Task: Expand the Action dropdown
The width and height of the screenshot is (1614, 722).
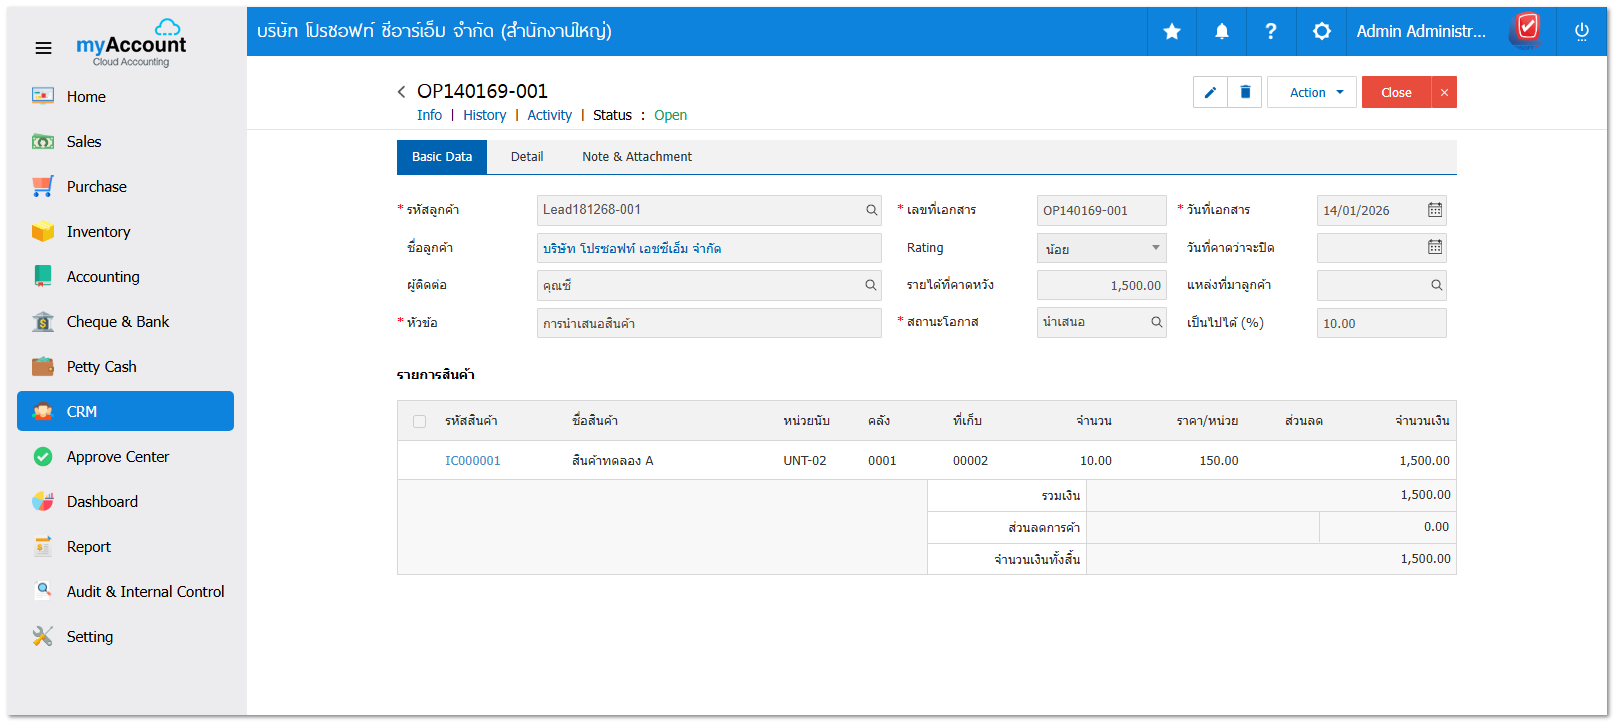Action: coord(1312,92)
